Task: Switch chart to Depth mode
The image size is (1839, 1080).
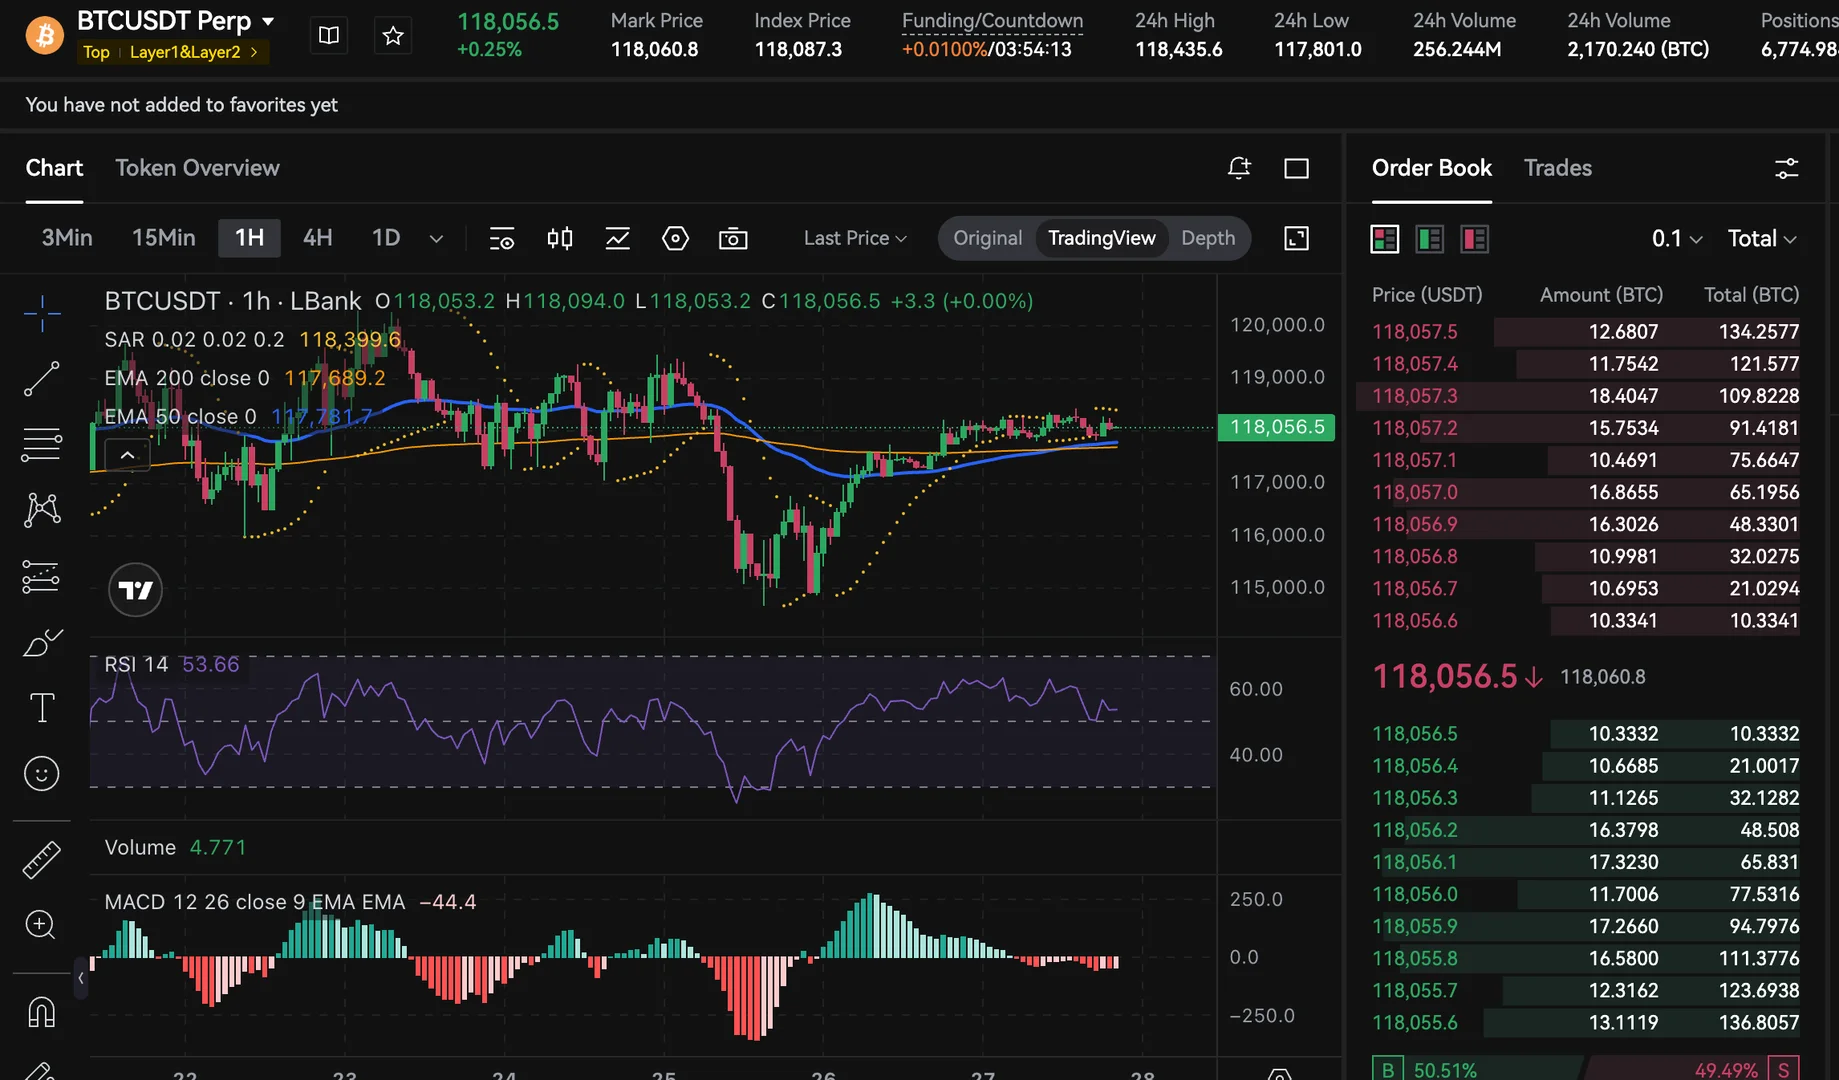Action: (1208, 238)
